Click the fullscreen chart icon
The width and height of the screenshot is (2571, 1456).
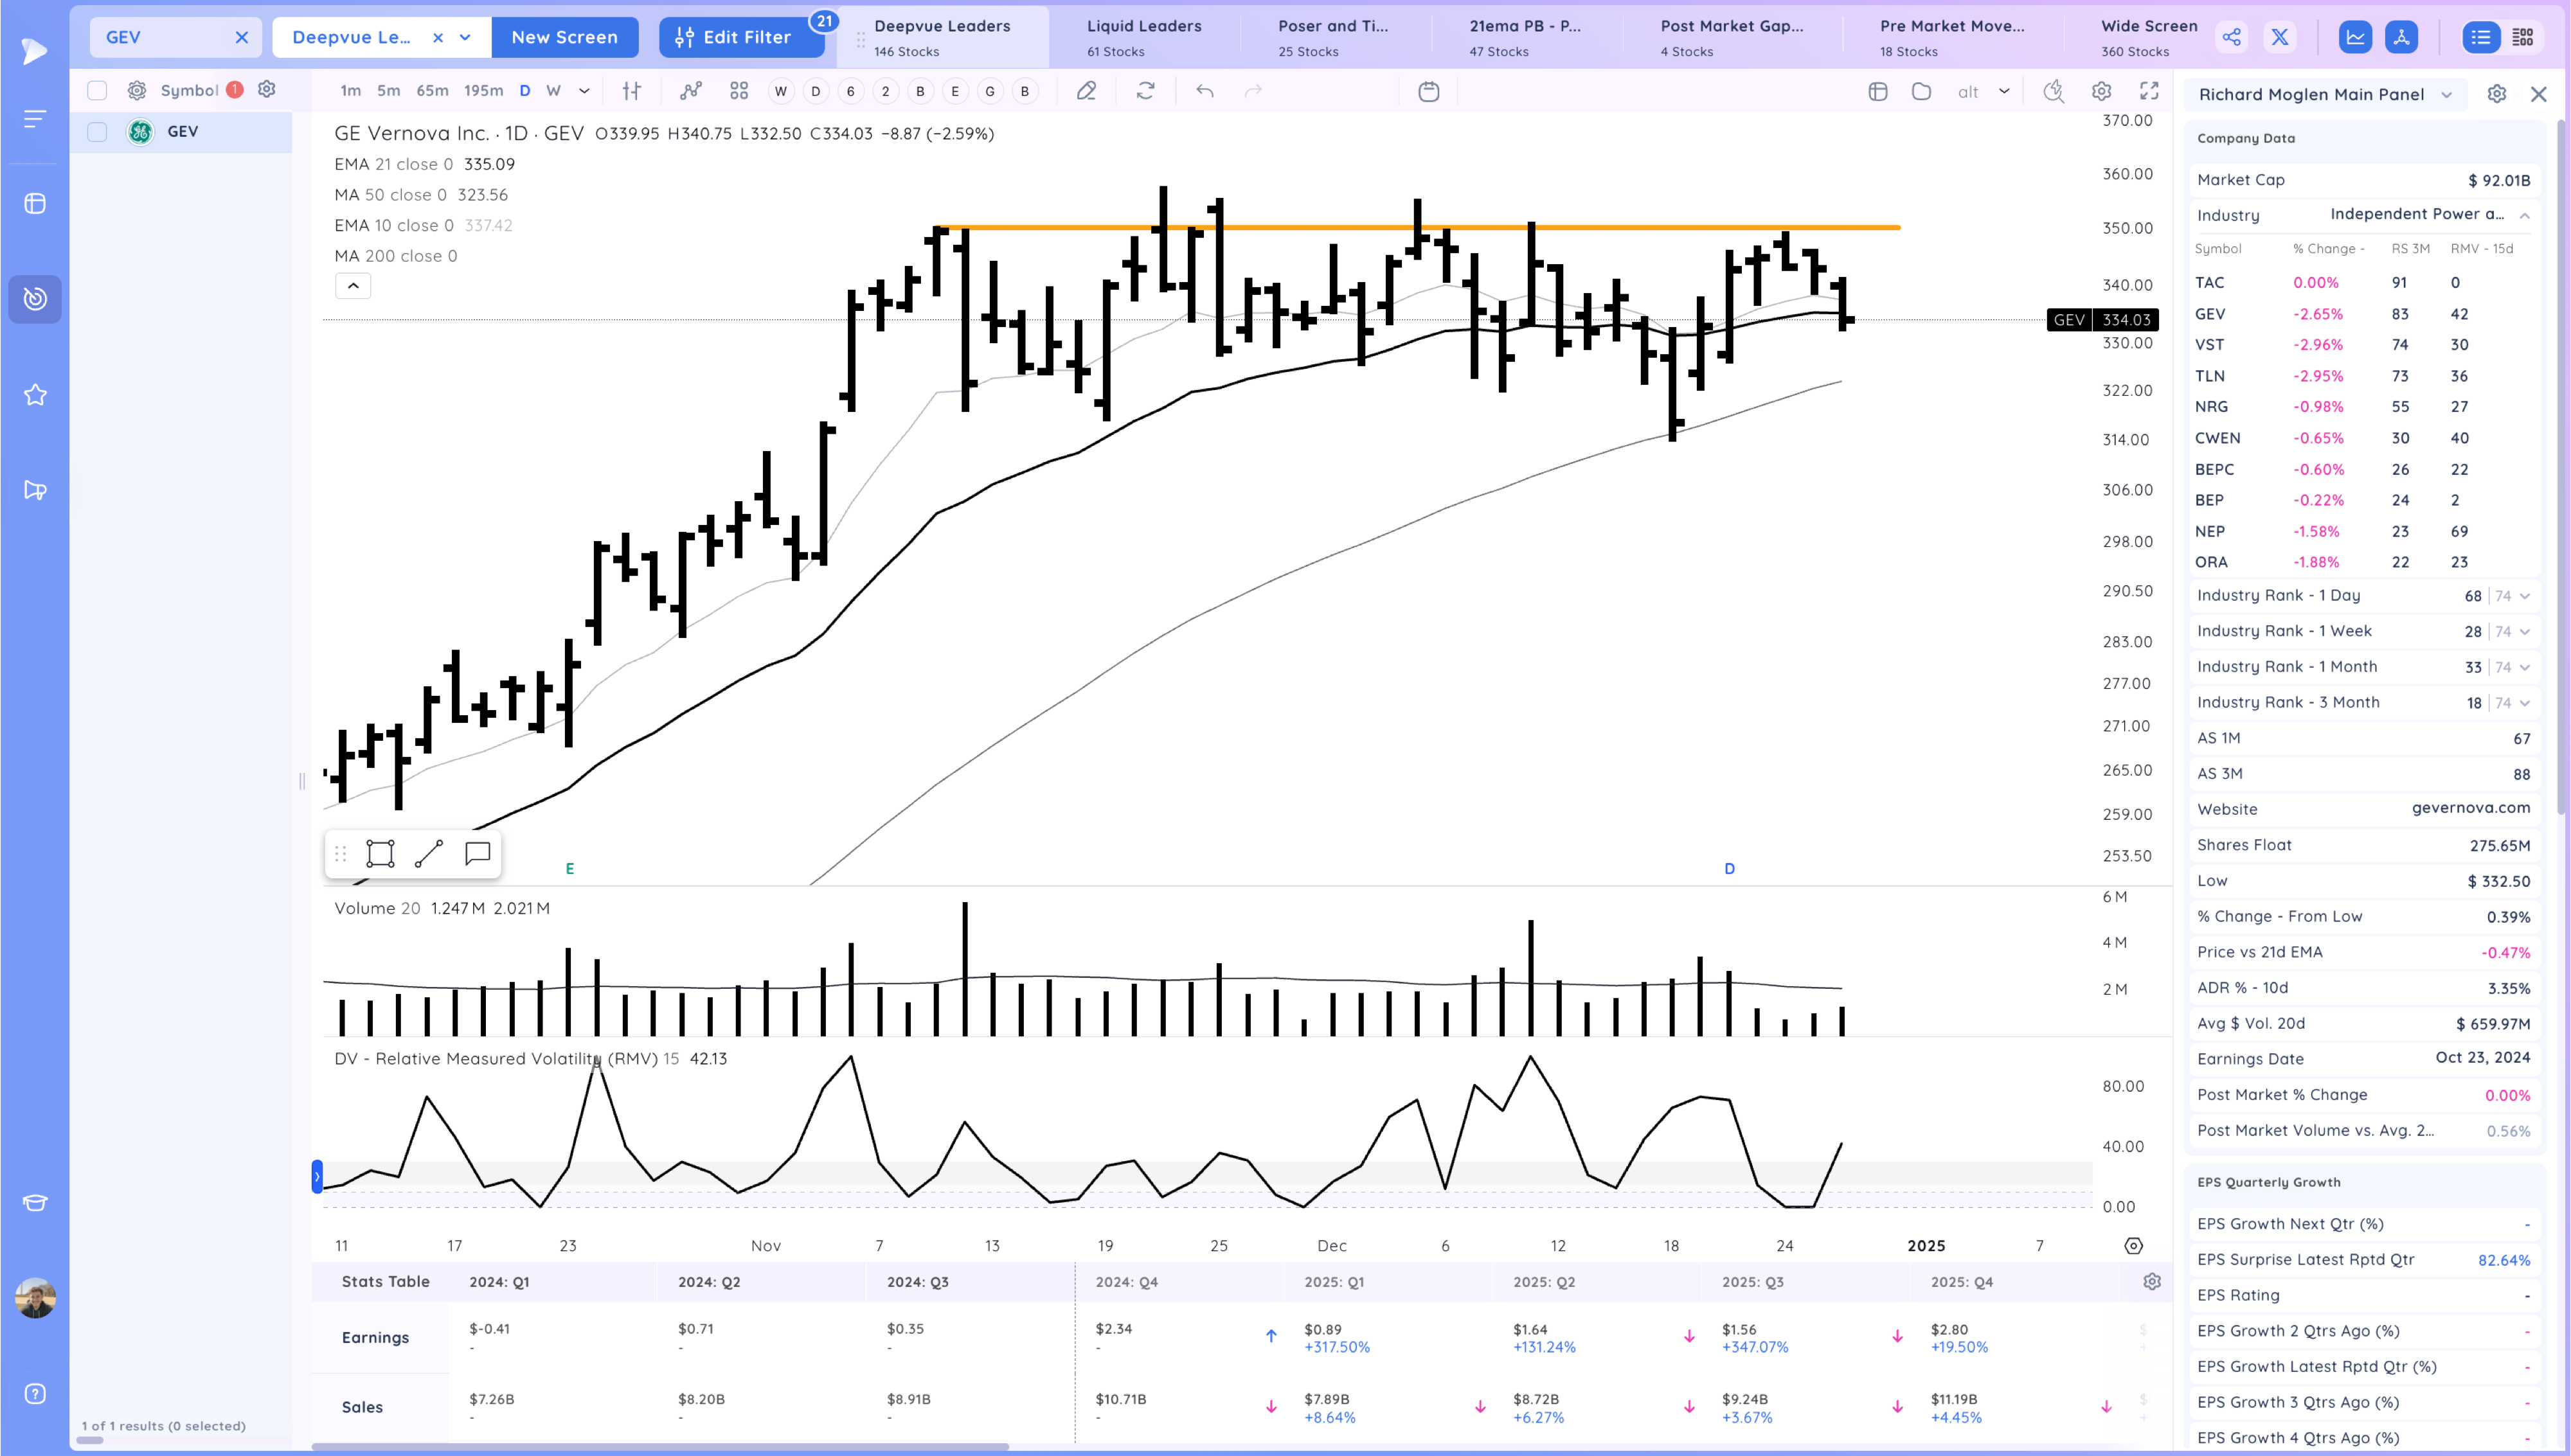(2149, 91)
